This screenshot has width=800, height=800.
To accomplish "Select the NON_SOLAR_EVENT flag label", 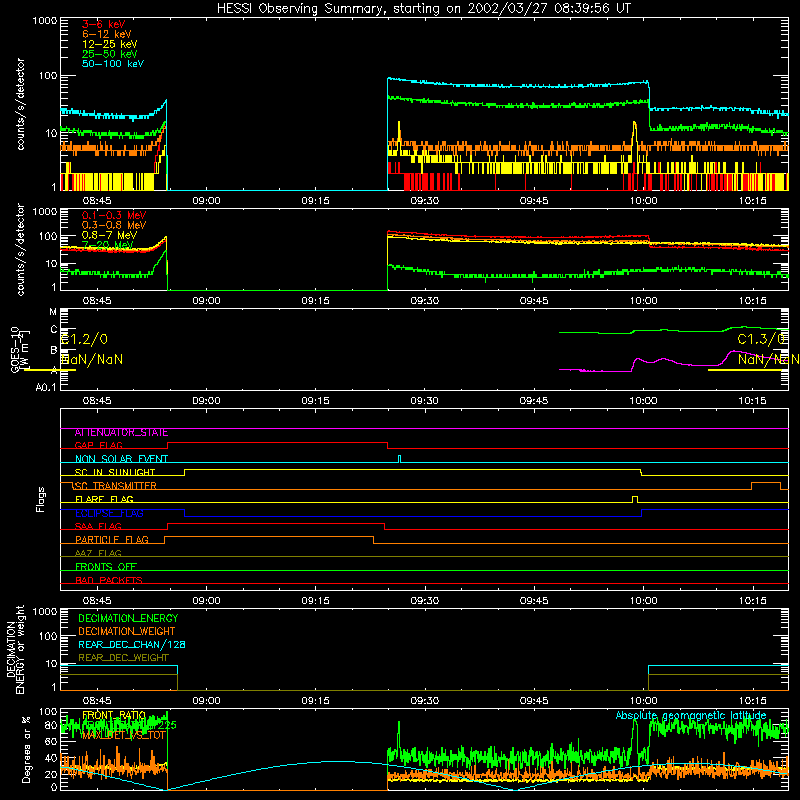I will point(121,459).
